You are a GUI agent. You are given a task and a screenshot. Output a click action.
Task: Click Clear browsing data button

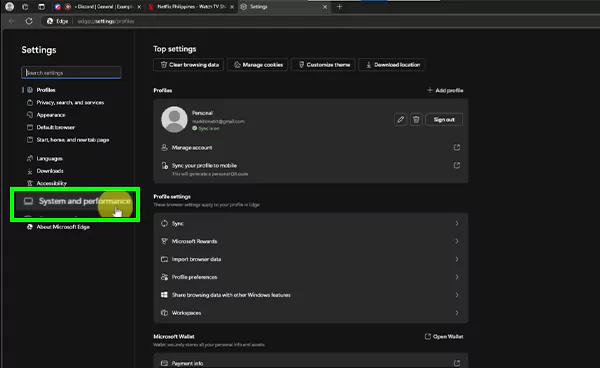189,65
